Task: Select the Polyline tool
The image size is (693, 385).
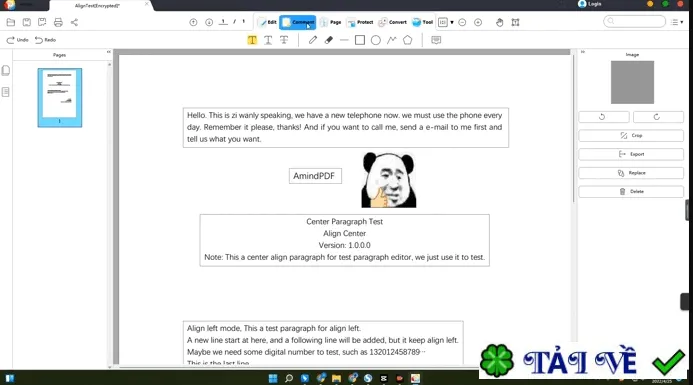Action: click(392, 40)
